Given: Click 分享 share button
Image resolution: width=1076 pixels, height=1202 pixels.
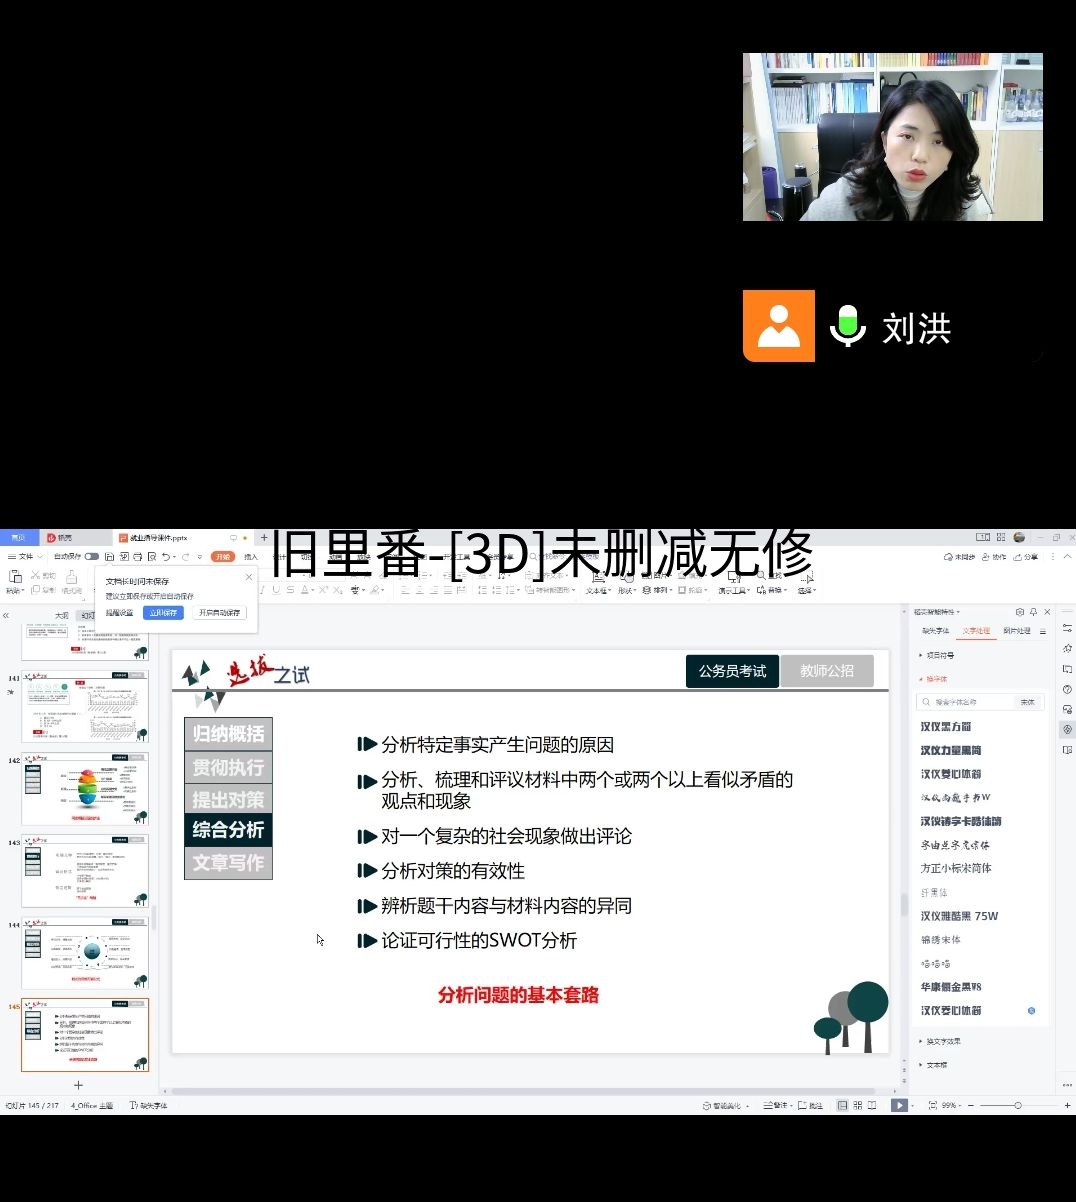Looking at the screenshot, I should (1025, 557).
